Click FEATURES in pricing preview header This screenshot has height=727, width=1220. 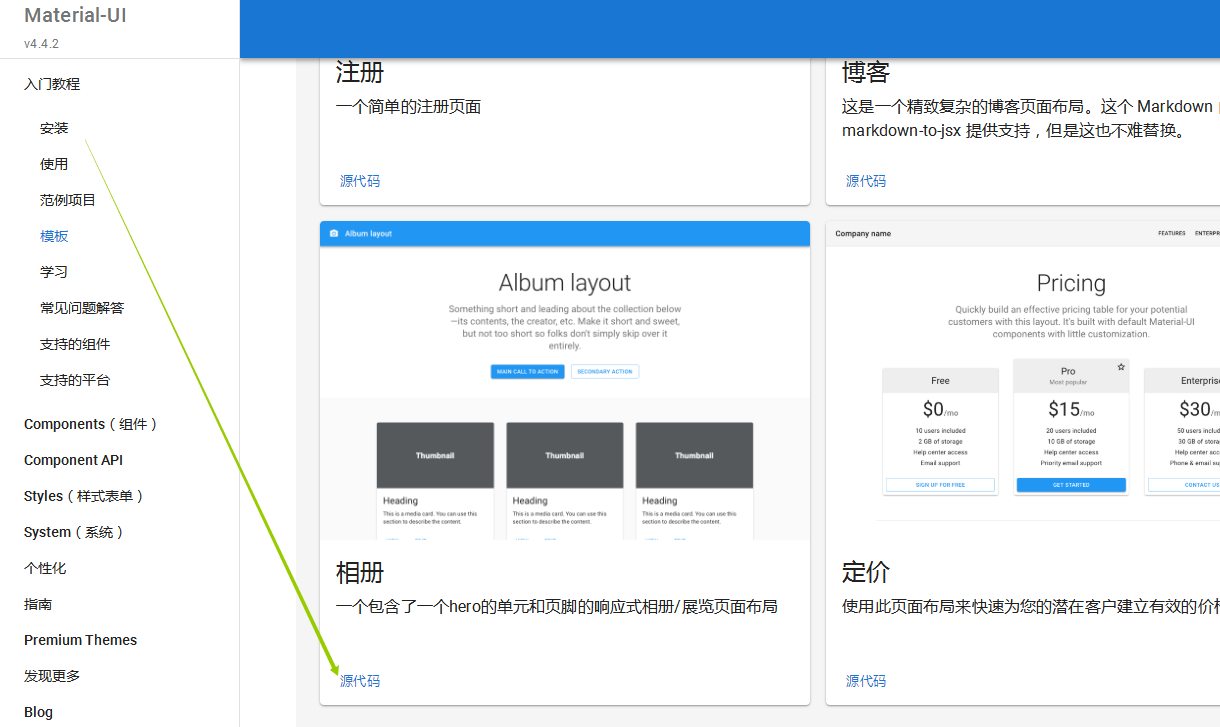pos(1172,234)
